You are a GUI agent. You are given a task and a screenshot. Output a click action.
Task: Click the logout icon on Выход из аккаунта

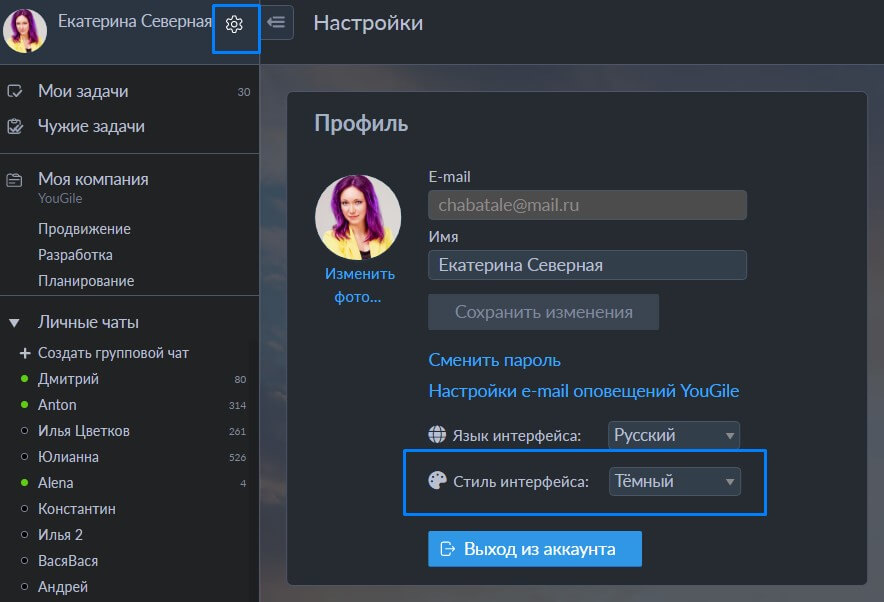coord(449,548)
